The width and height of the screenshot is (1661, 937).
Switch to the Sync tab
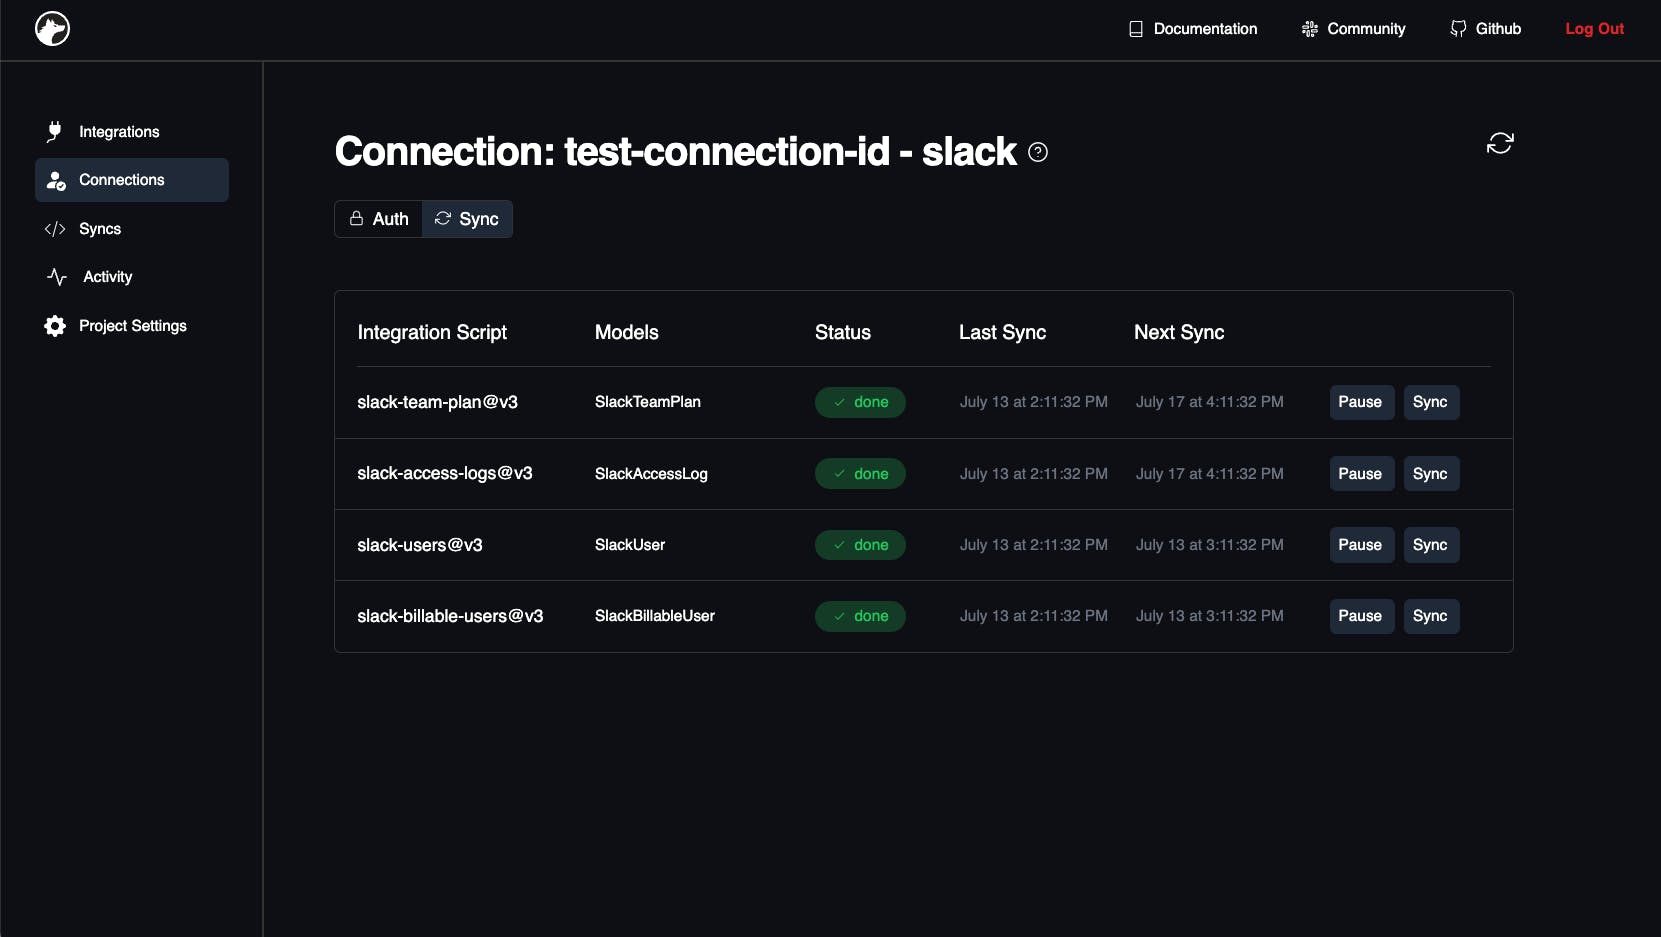[467, 219]
